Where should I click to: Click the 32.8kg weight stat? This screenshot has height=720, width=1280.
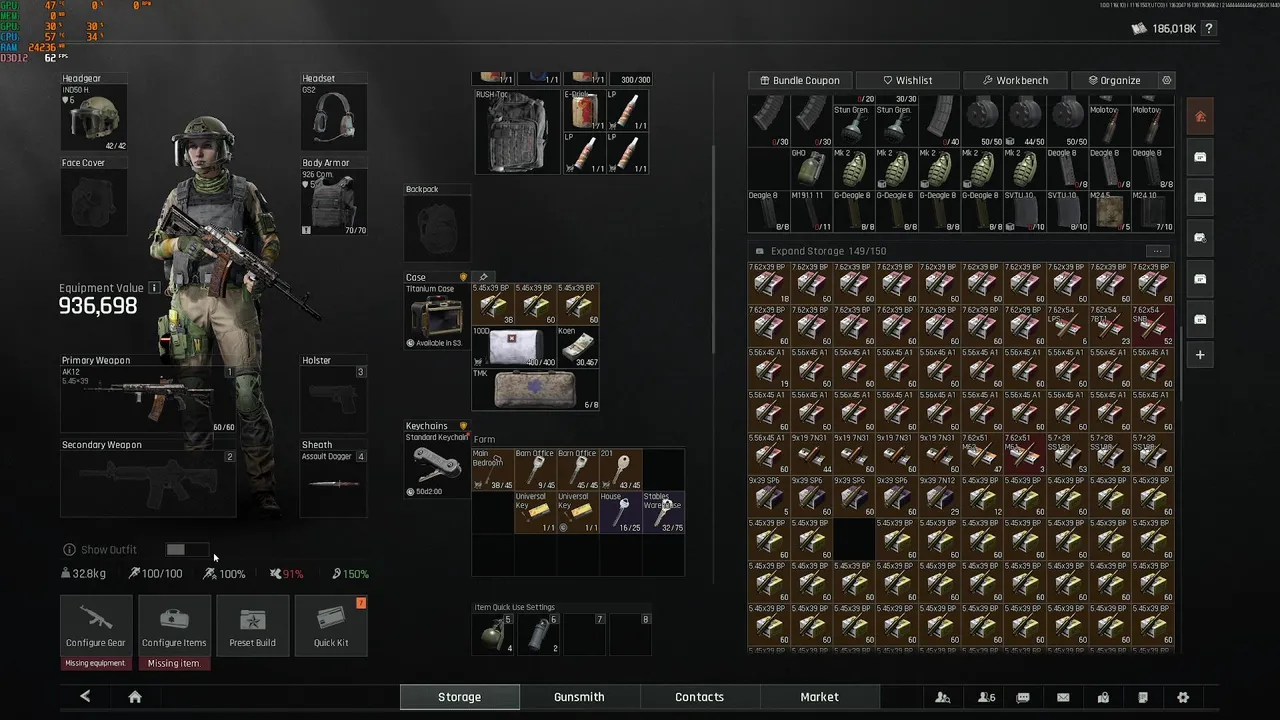(83, 574)
